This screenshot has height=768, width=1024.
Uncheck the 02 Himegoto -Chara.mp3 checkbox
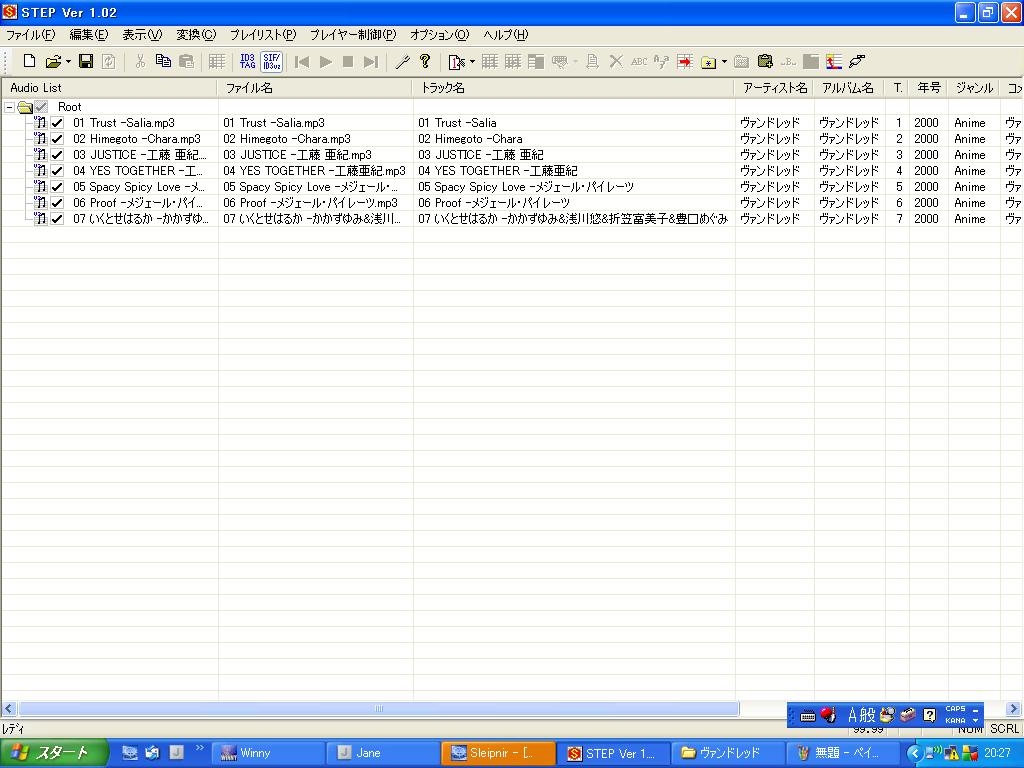pyautogui.click(x=57, y=138)
